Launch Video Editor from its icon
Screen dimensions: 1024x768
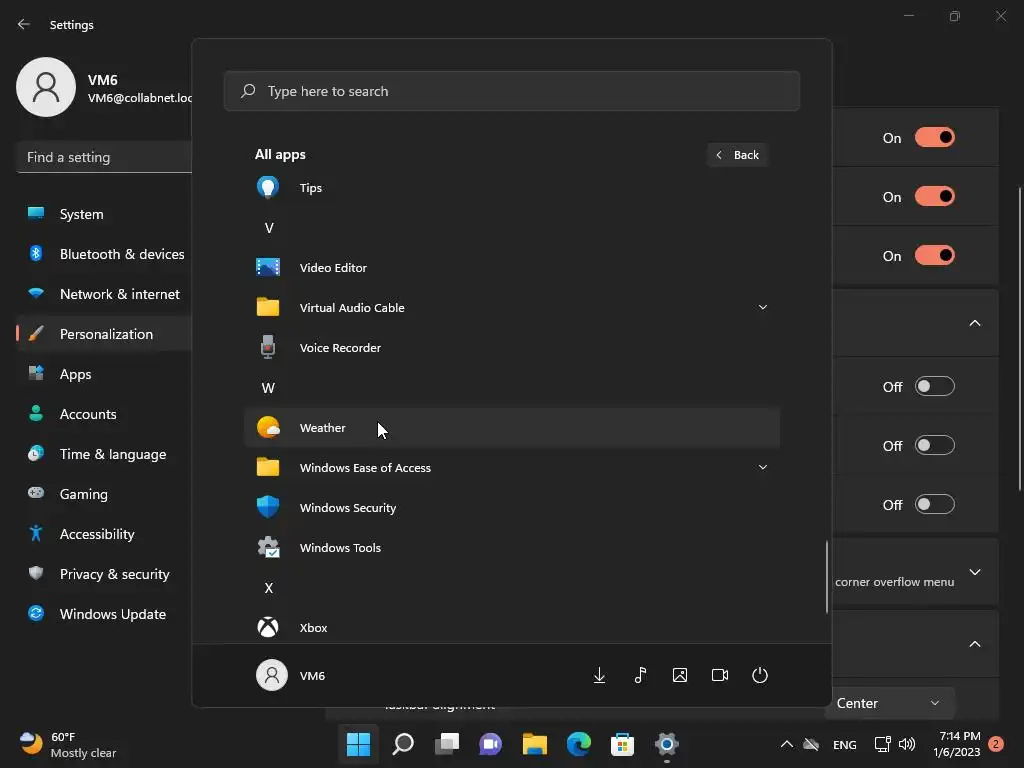click(268, 267)
